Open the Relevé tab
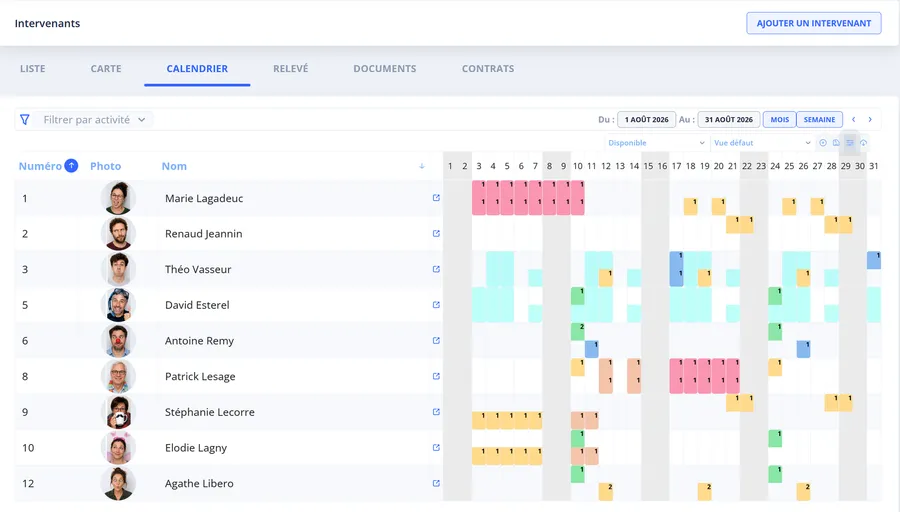 (290, 68)
